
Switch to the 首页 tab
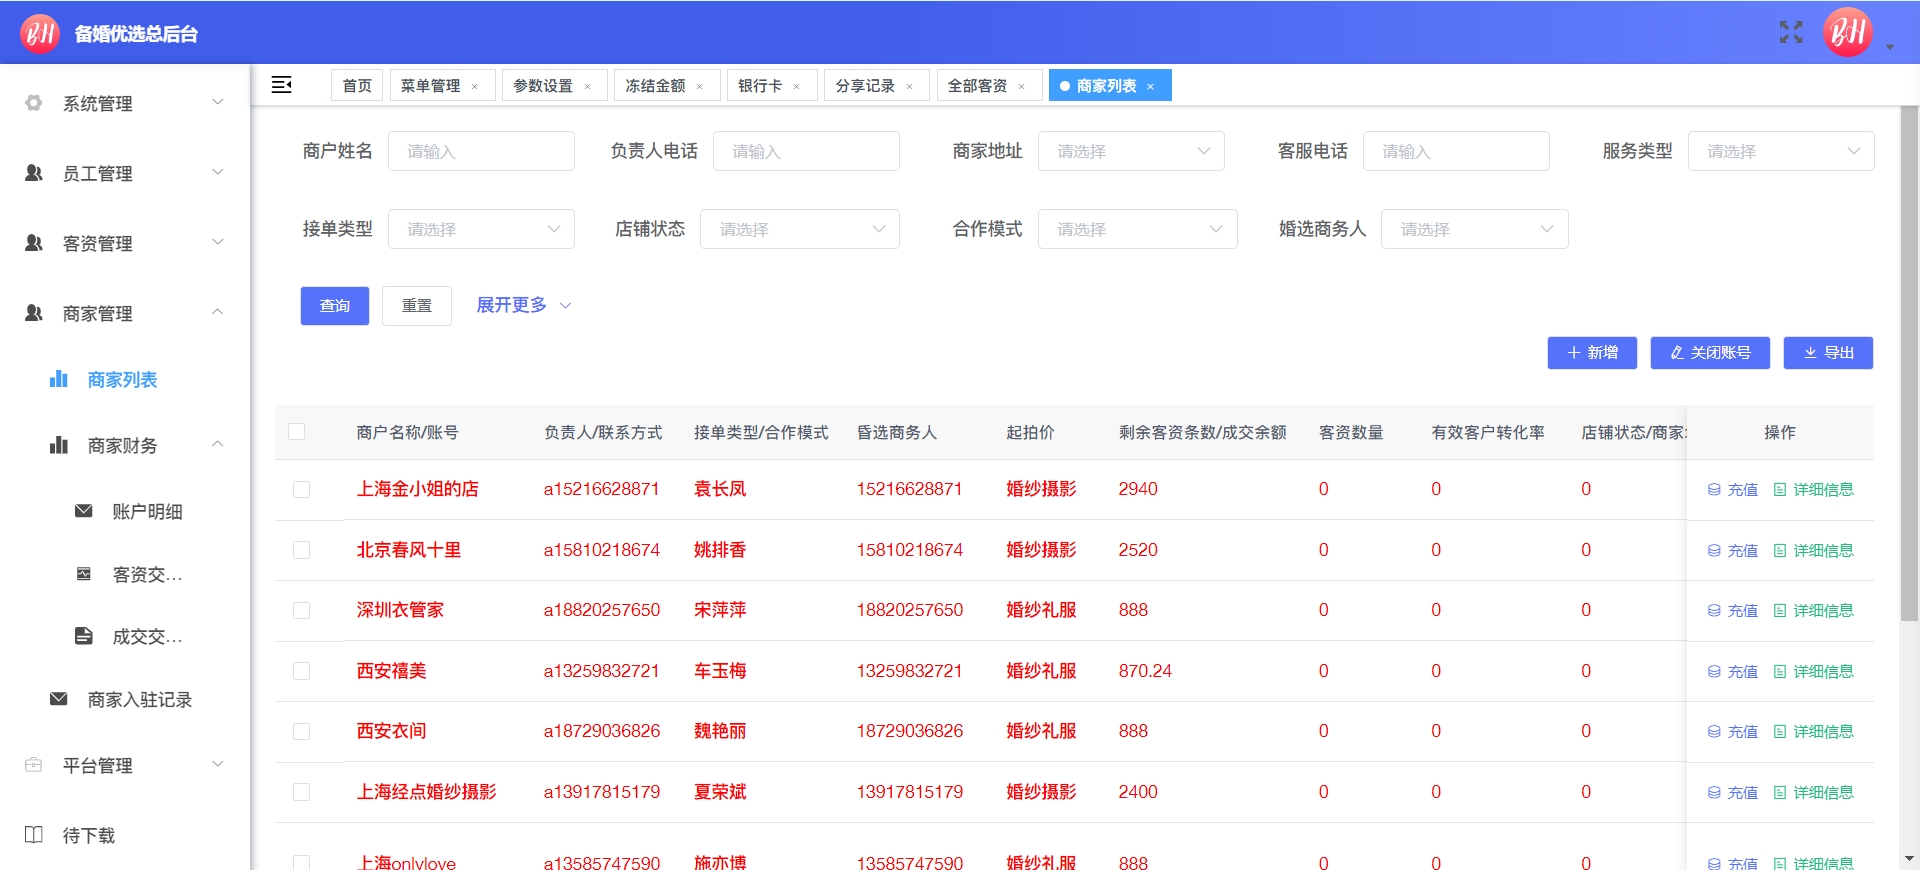tap(357, 86)
